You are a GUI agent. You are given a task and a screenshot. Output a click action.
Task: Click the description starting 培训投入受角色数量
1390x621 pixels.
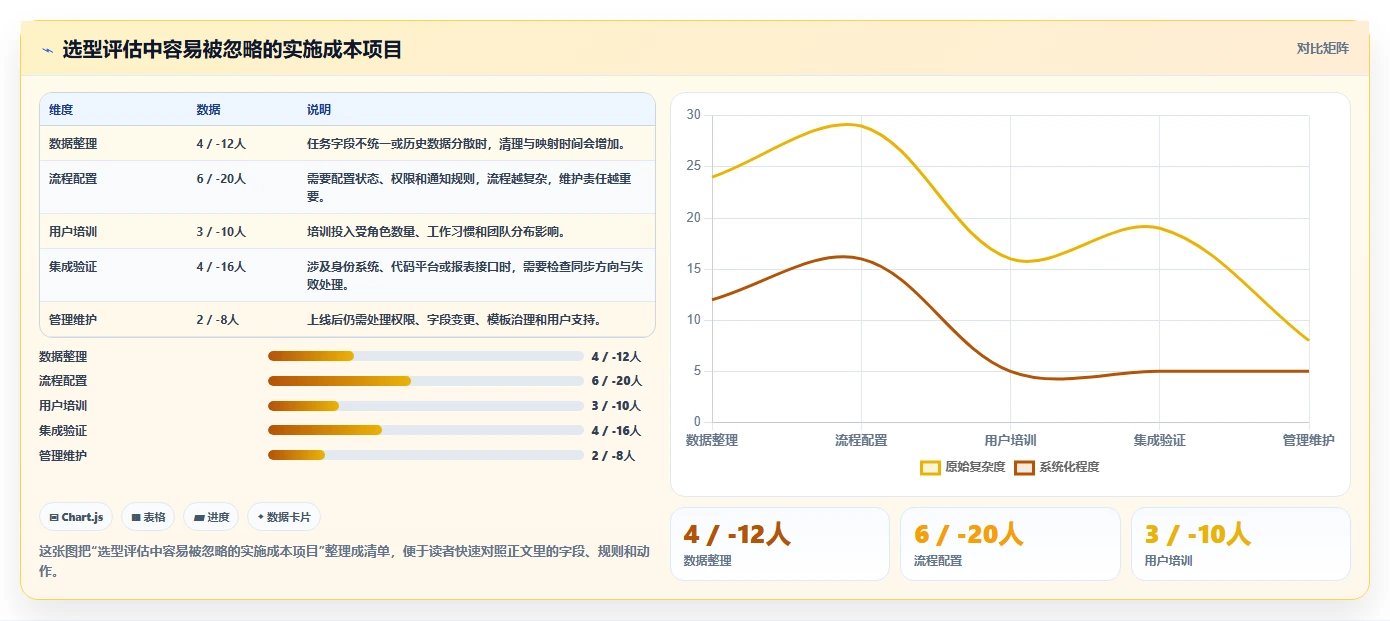437,231
